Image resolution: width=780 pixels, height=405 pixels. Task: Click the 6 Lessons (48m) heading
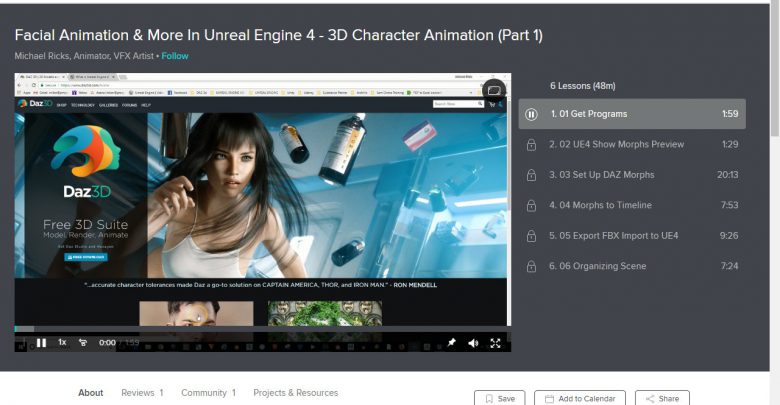click(583, 86)
